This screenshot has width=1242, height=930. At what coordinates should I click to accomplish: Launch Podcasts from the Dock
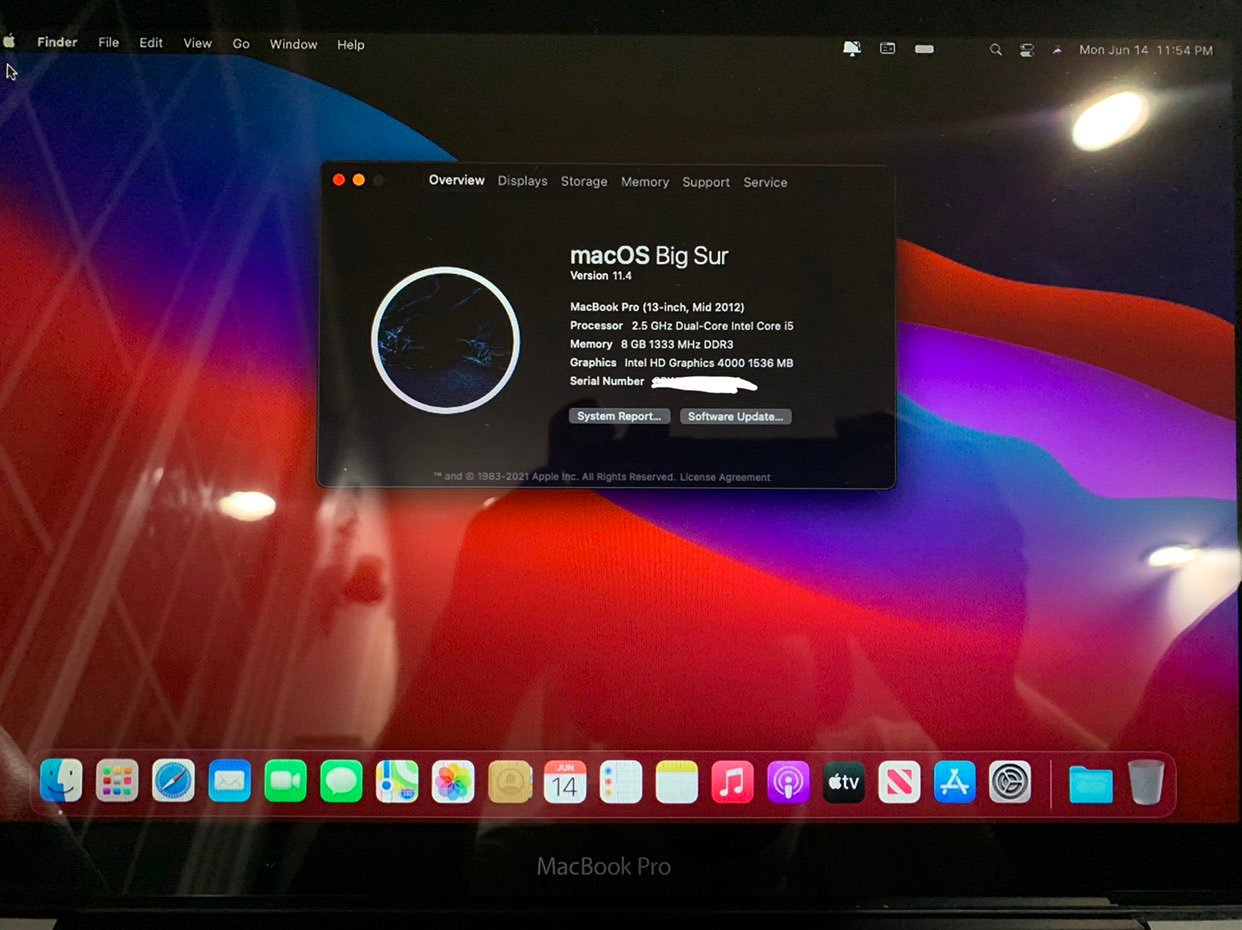click(788, 781)
